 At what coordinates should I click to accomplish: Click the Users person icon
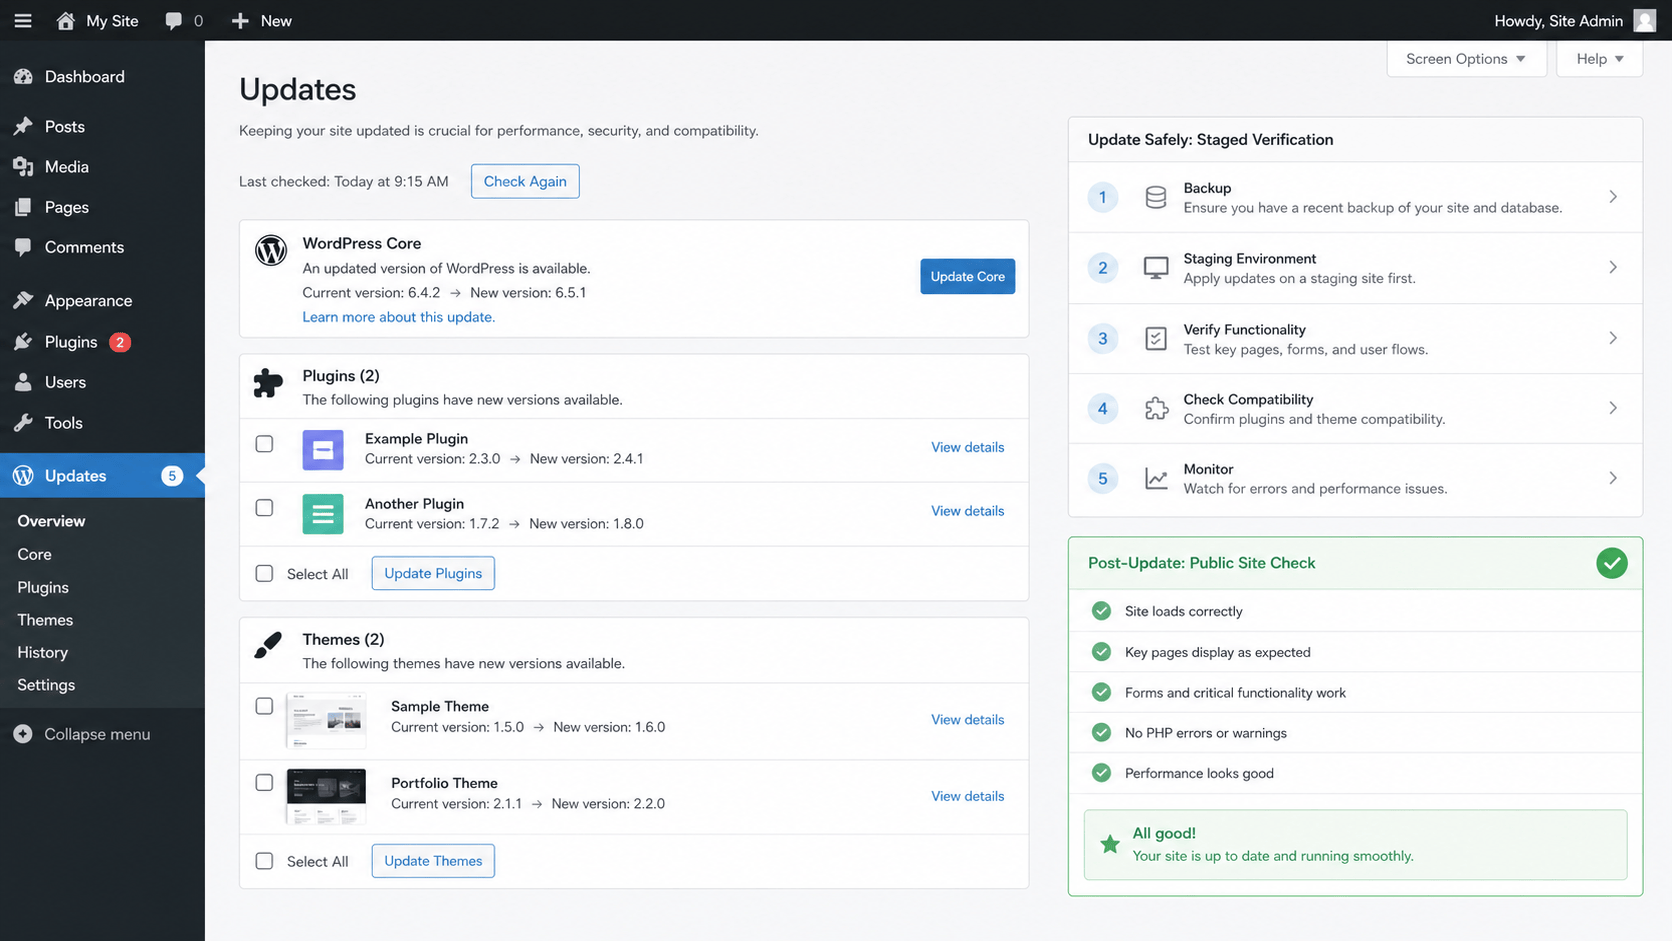23,382
